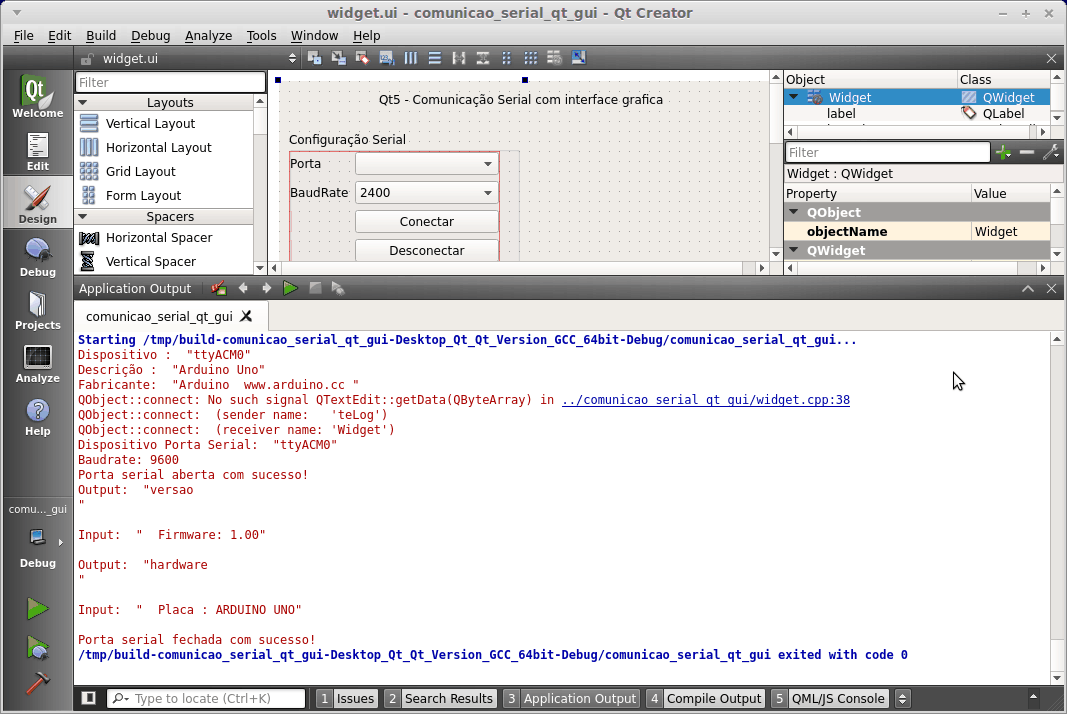1067x714 pixels.
Task: Open the comu..._gui Debug kit selector
Action: pos(37,538)
